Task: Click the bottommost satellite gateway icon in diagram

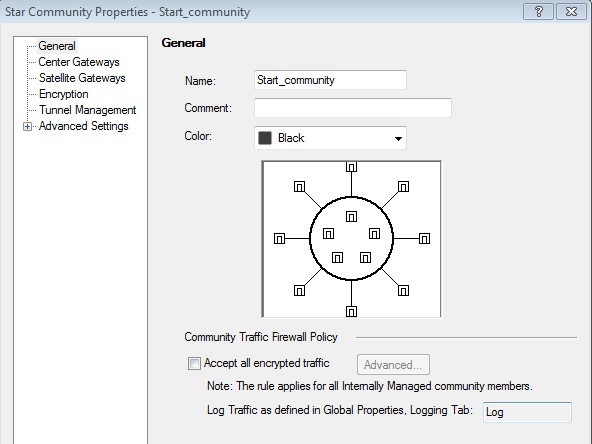Action: [x=352, y=311]
